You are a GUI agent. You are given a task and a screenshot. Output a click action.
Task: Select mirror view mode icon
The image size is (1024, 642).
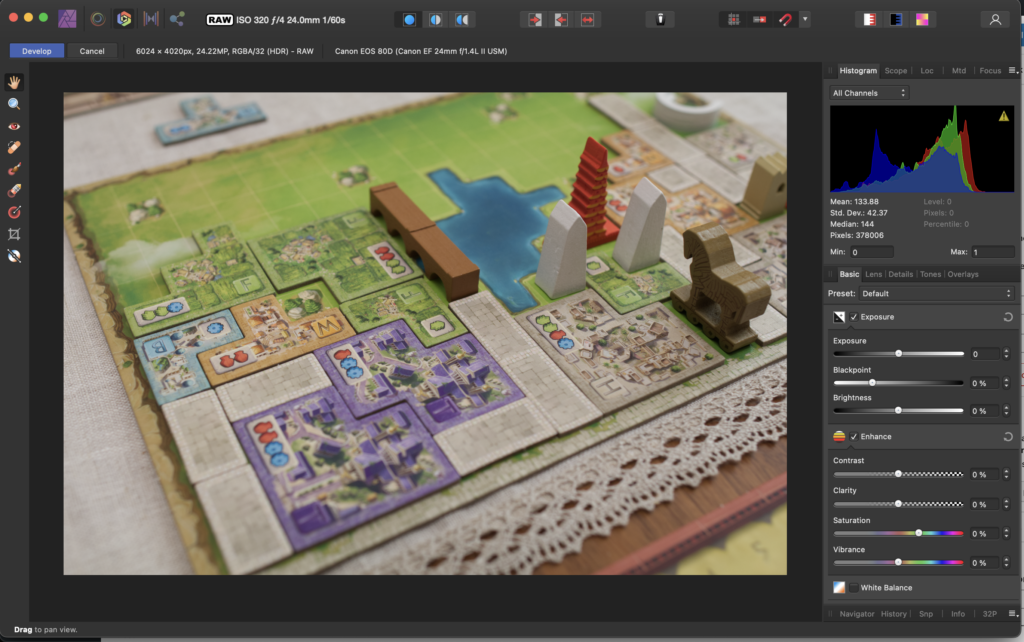point(462,20)
